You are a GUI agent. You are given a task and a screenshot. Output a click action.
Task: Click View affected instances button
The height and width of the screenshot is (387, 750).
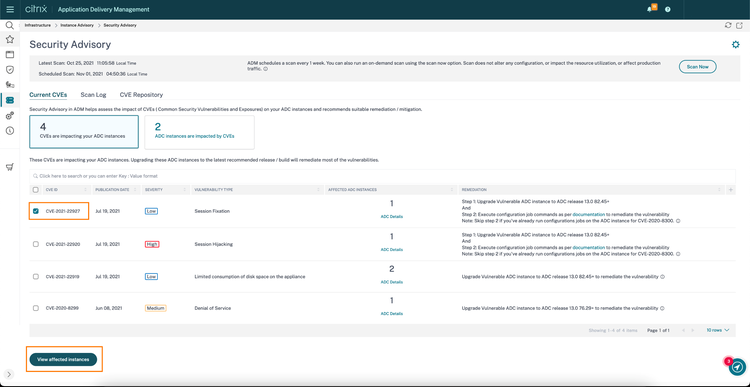click(x=63, y=359)
